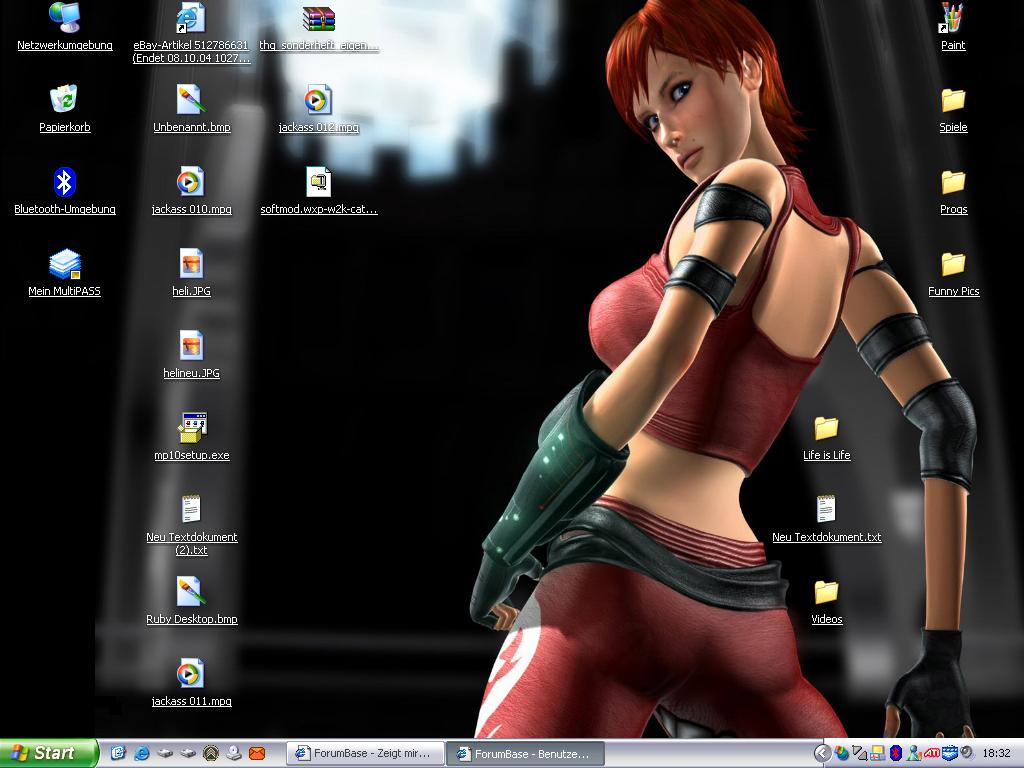Screen dimensions: 1024x768
Task: Select the jackass 012.mpg video file
Action: point(318,100)
